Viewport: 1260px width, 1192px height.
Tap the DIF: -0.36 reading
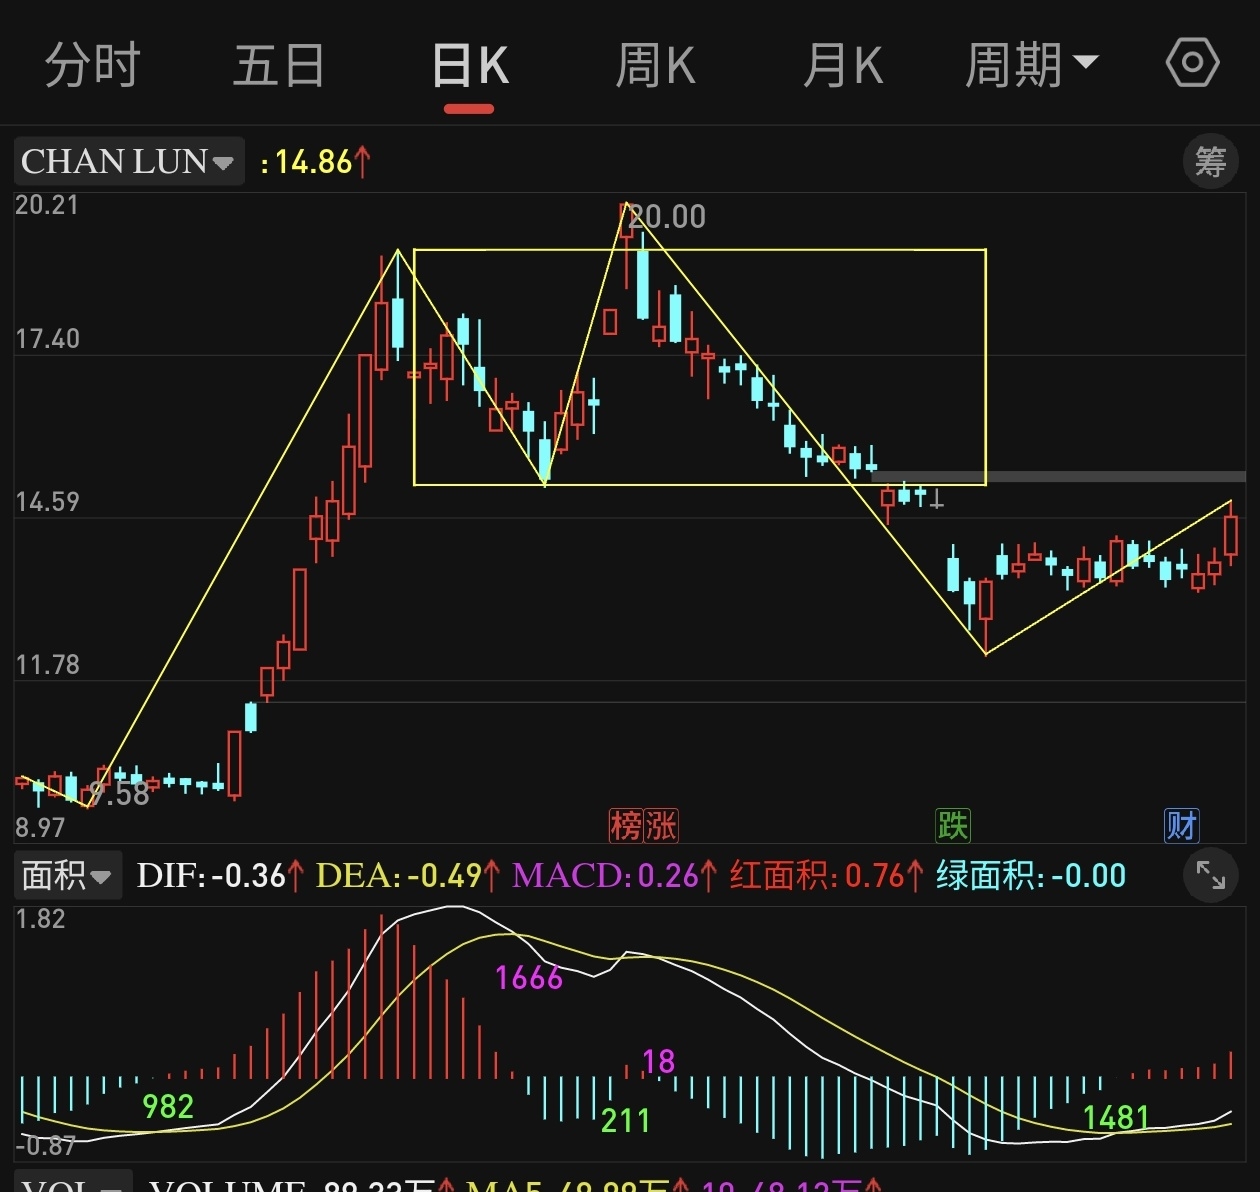click(220, 876)
